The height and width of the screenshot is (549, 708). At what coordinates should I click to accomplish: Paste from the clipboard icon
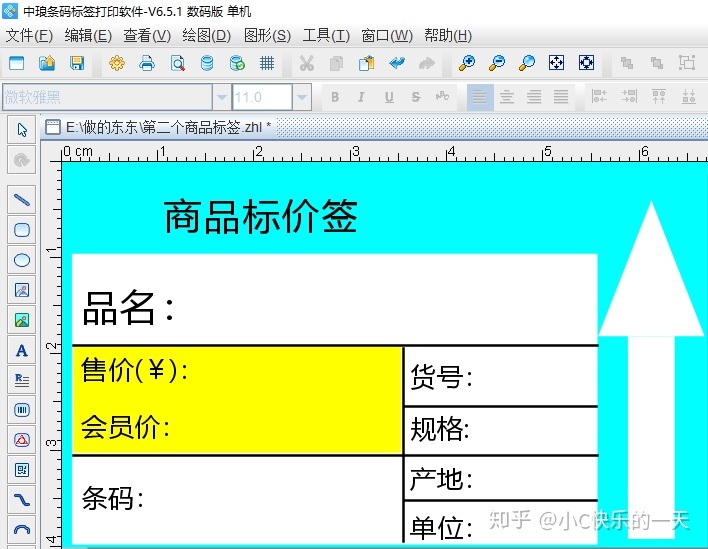click(367, 63)
